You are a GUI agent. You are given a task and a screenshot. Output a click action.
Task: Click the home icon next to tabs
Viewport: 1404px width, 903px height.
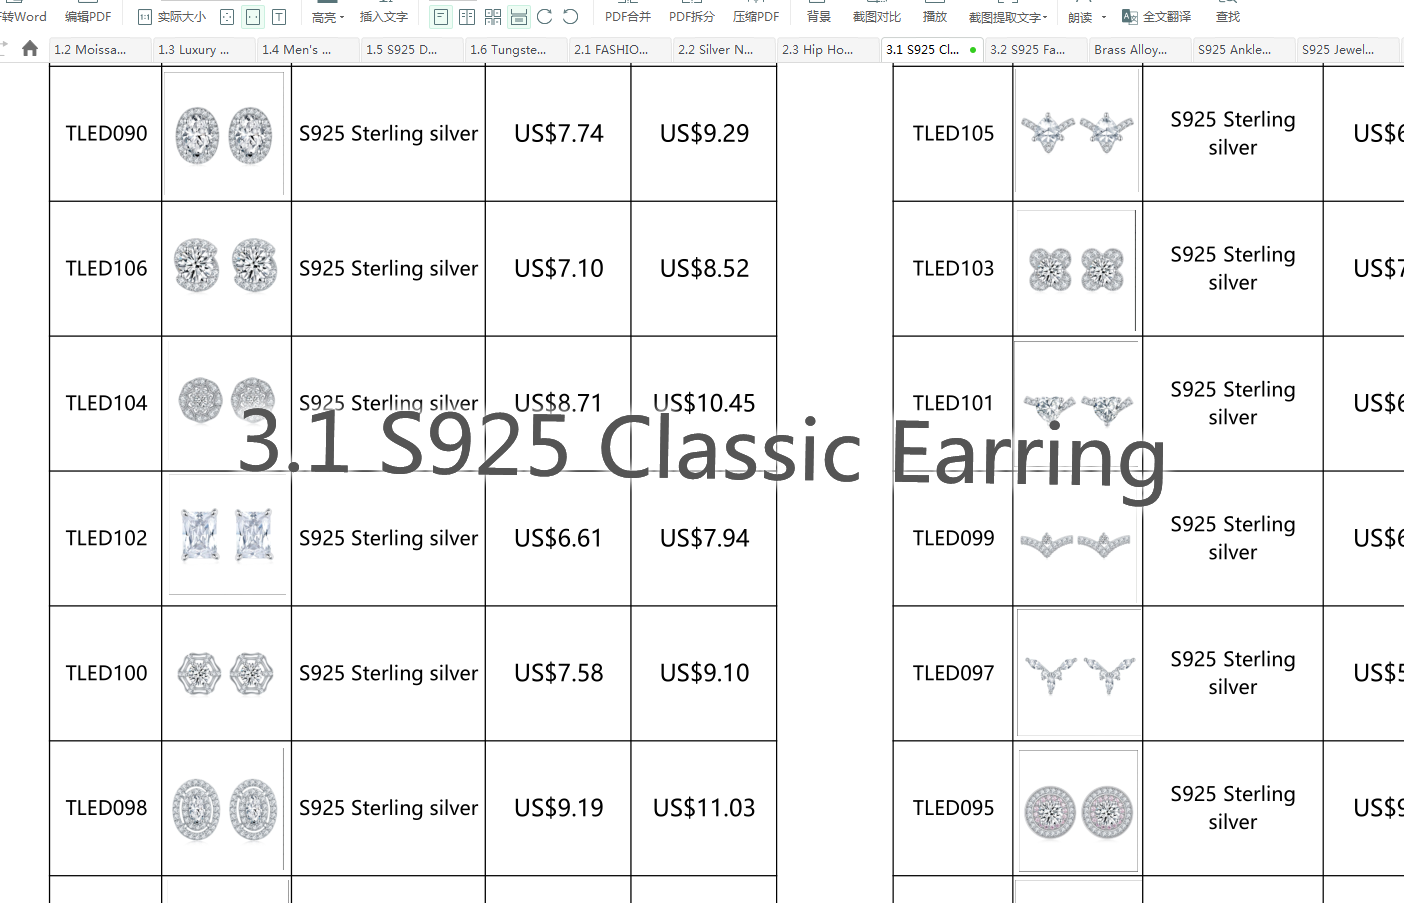(x=29, y=48)
